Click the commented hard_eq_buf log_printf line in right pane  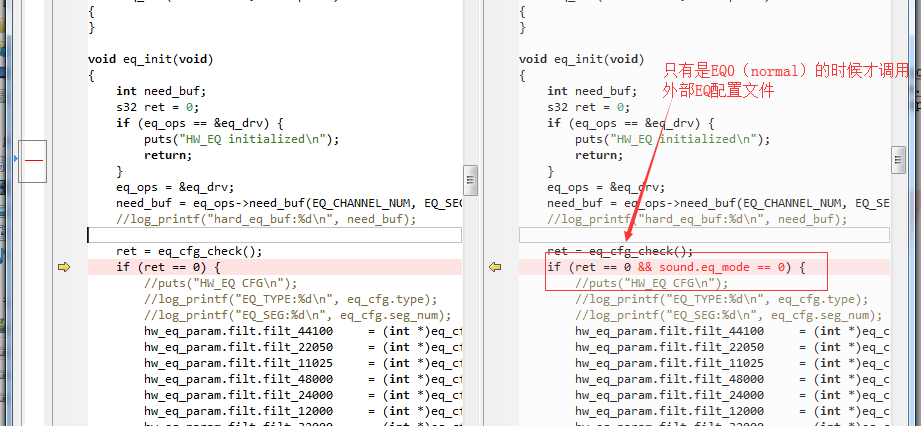point(697,219)
